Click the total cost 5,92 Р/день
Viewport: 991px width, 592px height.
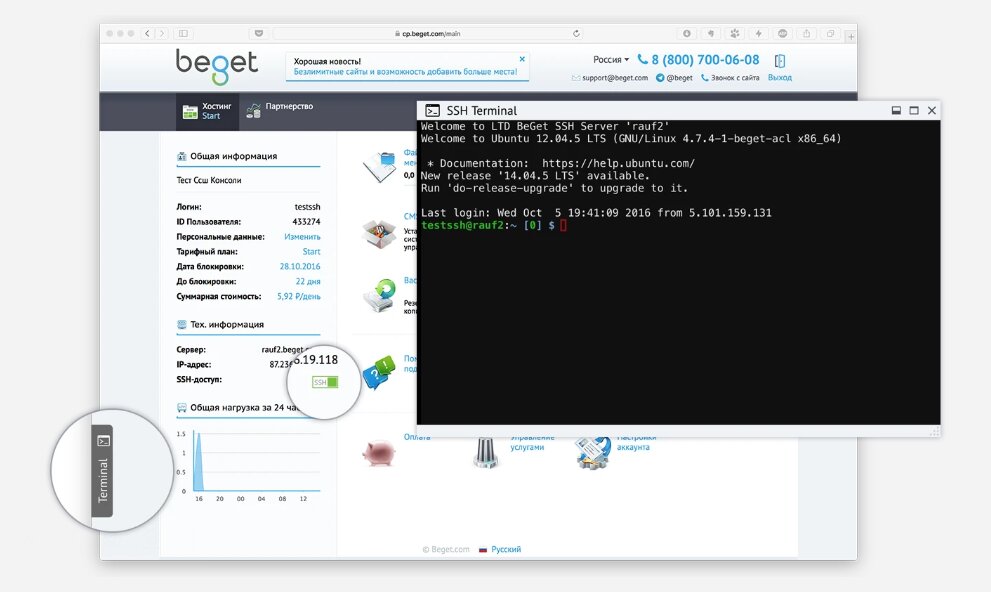(298, 296)
